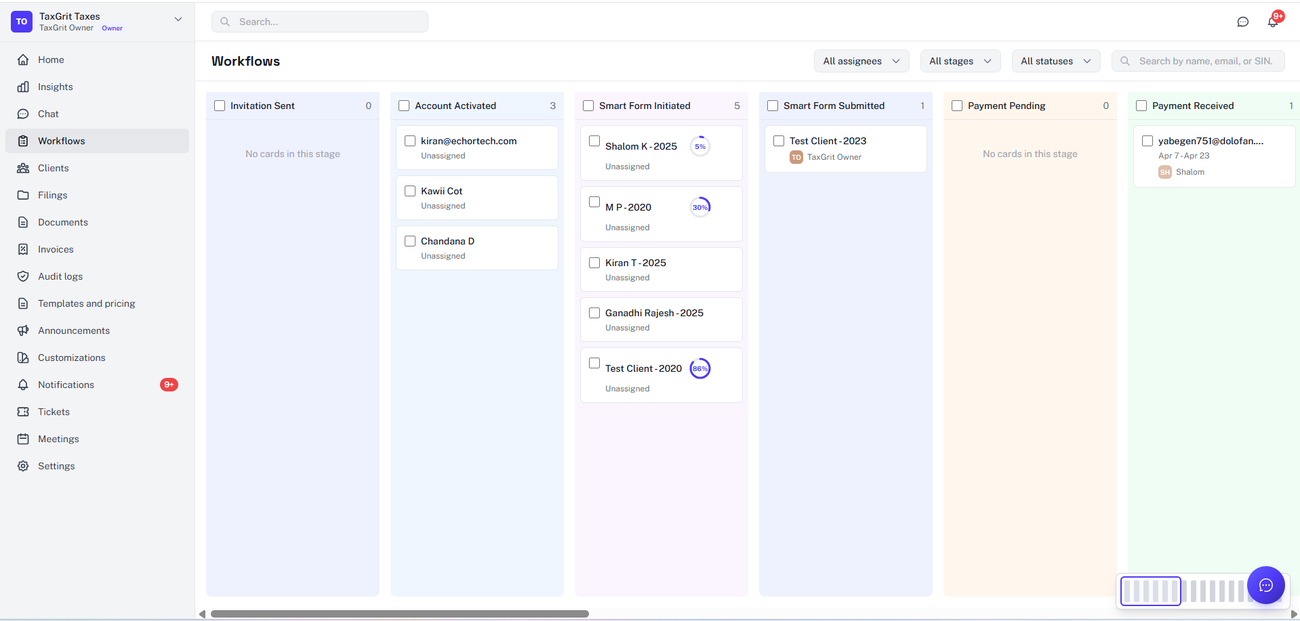Click the TO avatar logo of TaxGrit Taxes
Screen dimensions: 1300x621
[x=21, y=21]
